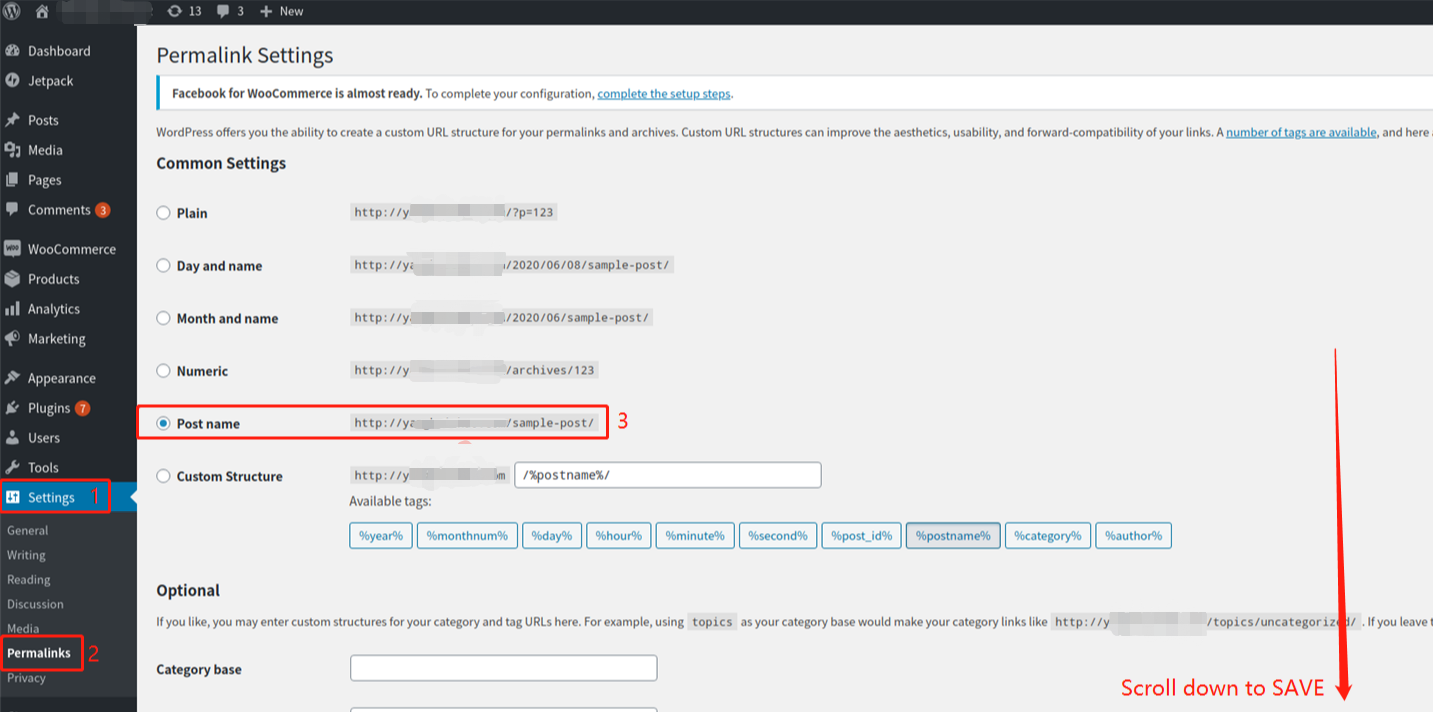Open Privacy settings submenu
Screen dimensions: 1433x712
[x=27, y=678]
